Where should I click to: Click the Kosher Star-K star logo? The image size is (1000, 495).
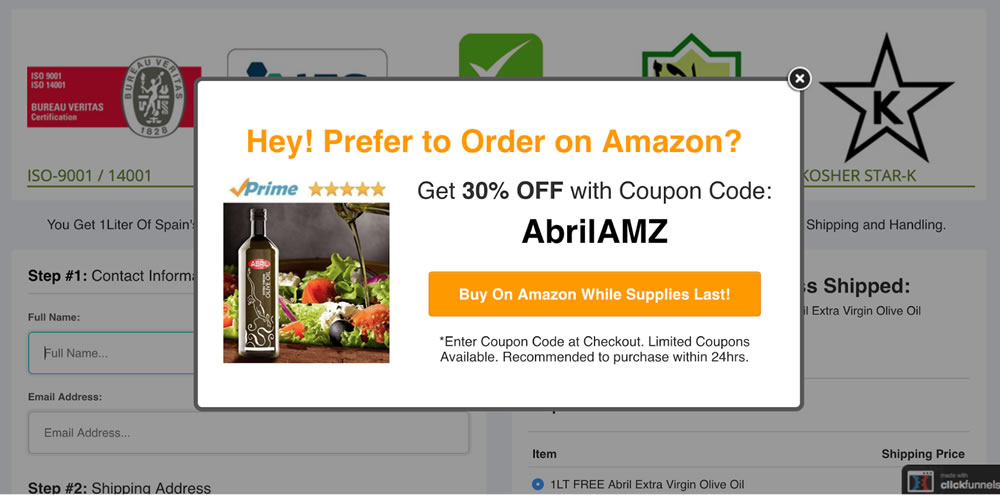(885, 100)
